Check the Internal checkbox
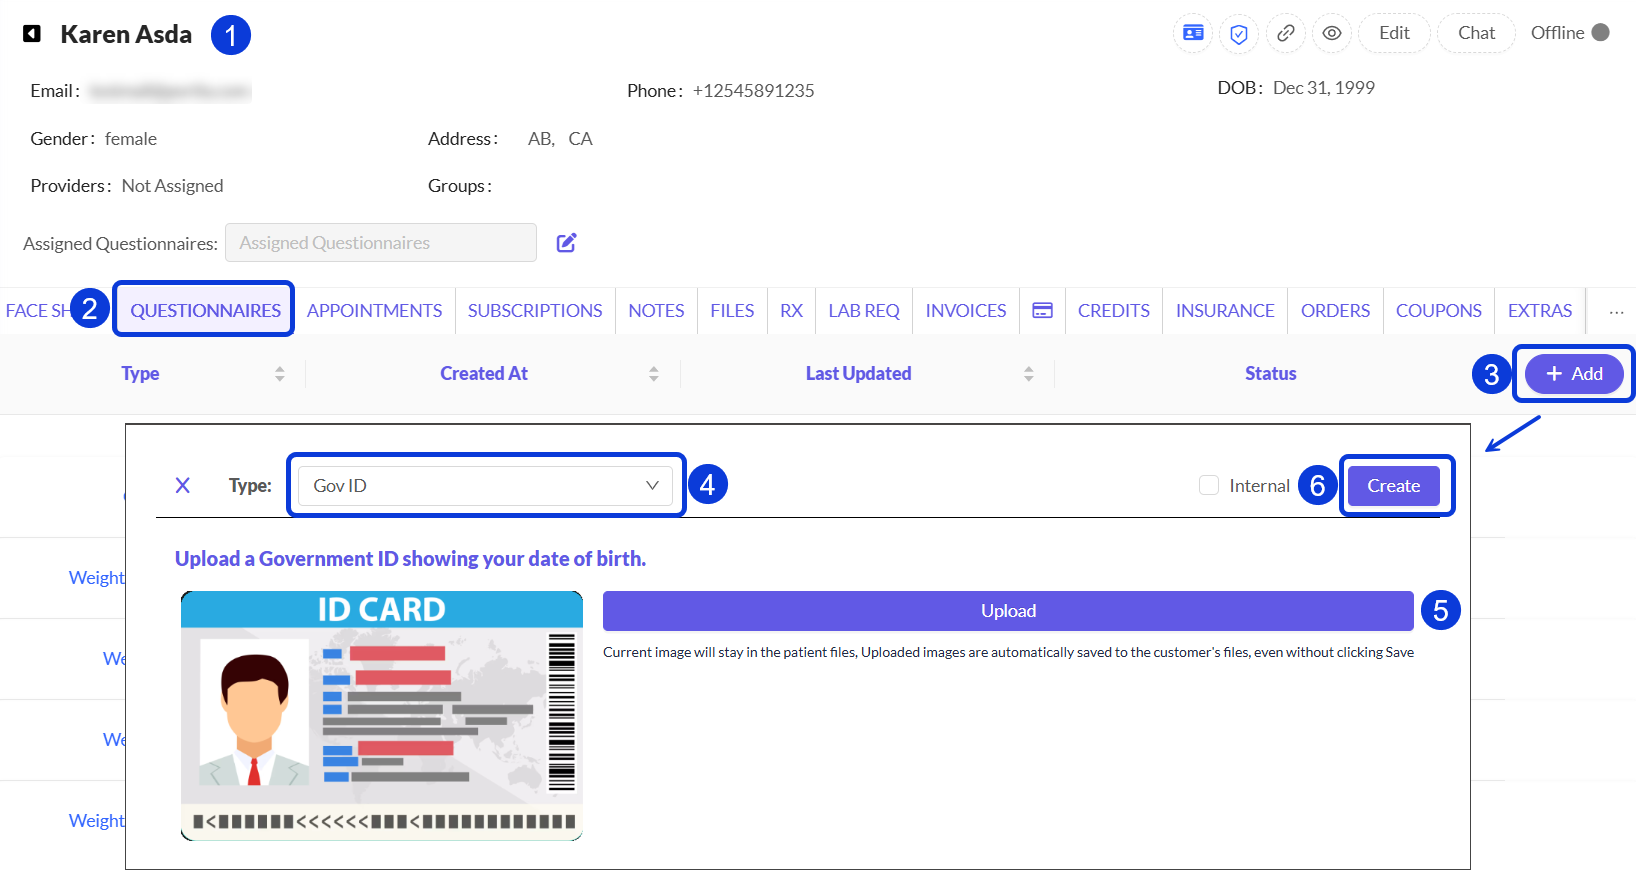This screenshot has width=1636, height=870. [x=1209, y=485]
